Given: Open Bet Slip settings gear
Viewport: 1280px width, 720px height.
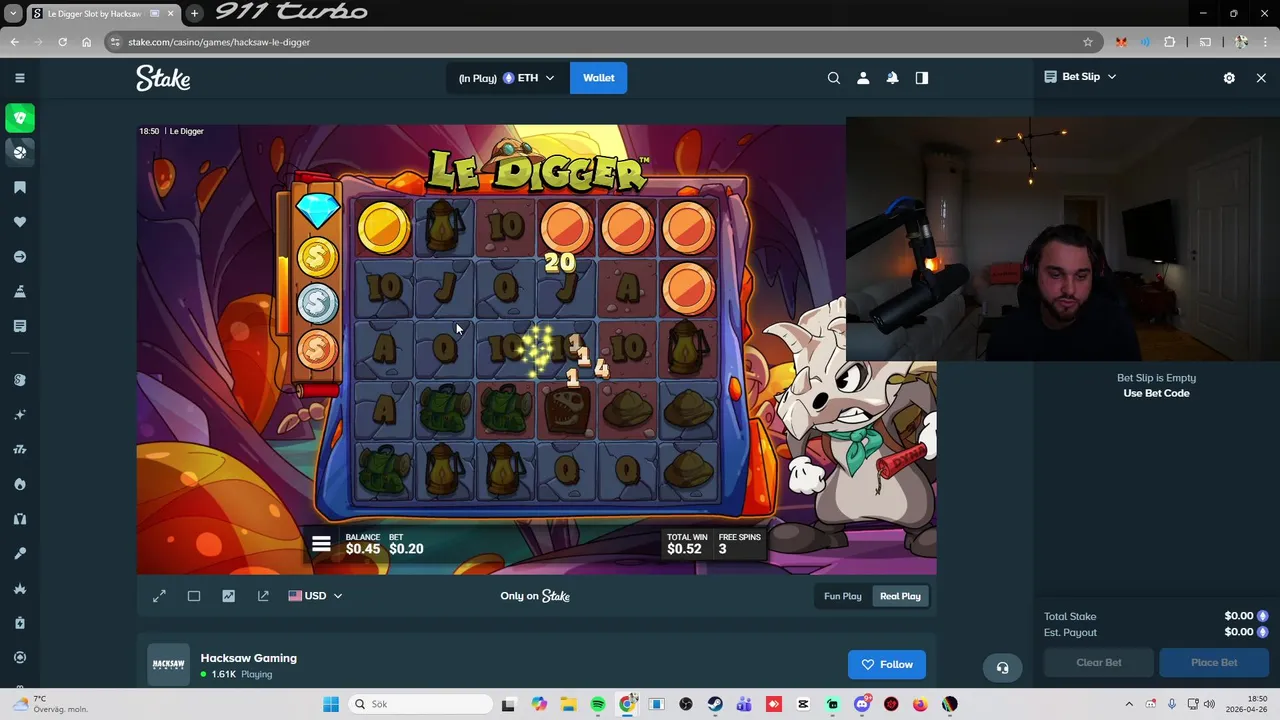Looking at the screenshot, I should (1229, 78).
